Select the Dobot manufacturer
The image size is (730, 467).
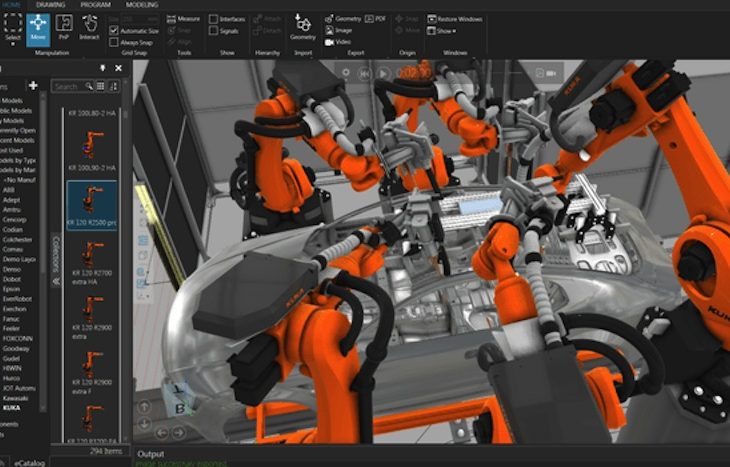(12, 279)
